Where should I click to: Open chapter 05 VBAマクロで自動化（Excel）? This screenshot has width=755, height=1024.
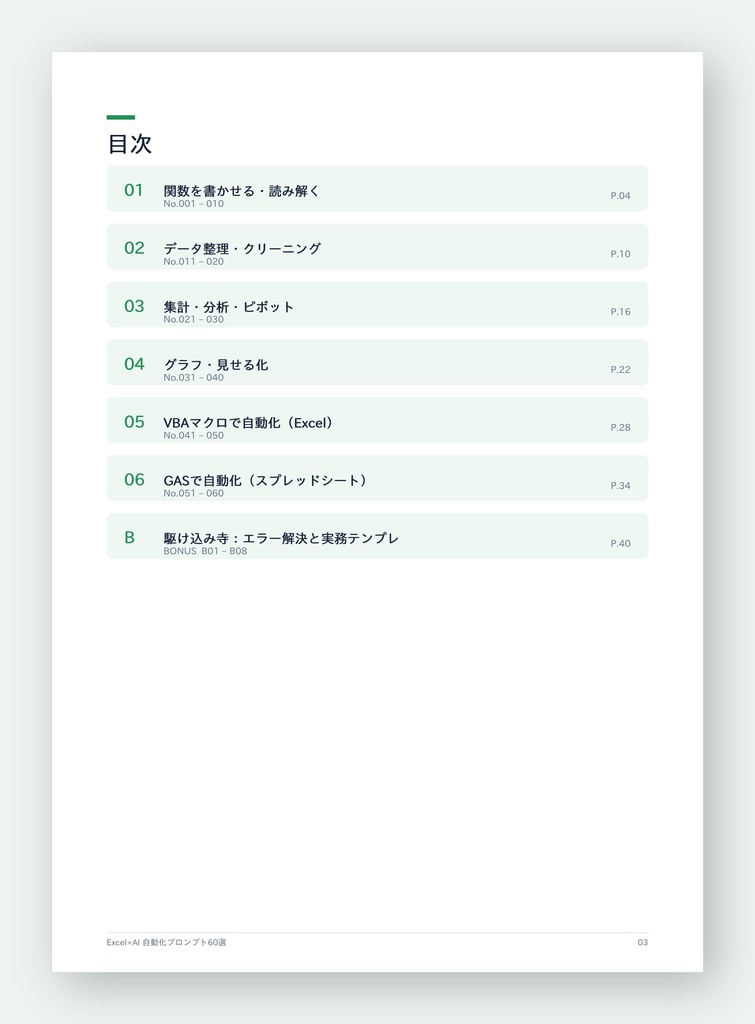pos(377,421)
